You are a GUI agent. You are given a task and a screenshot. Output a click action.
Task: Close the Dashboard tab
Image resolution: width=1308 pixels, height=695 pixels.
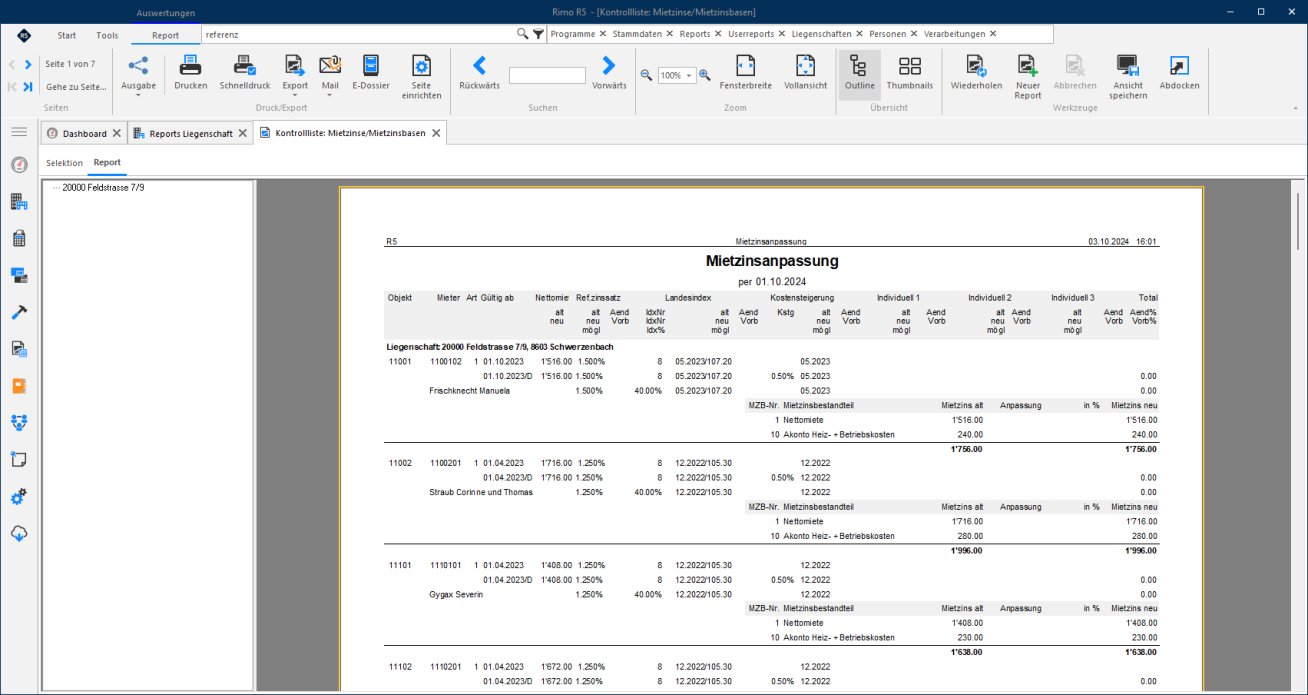[x=116, y=133]
